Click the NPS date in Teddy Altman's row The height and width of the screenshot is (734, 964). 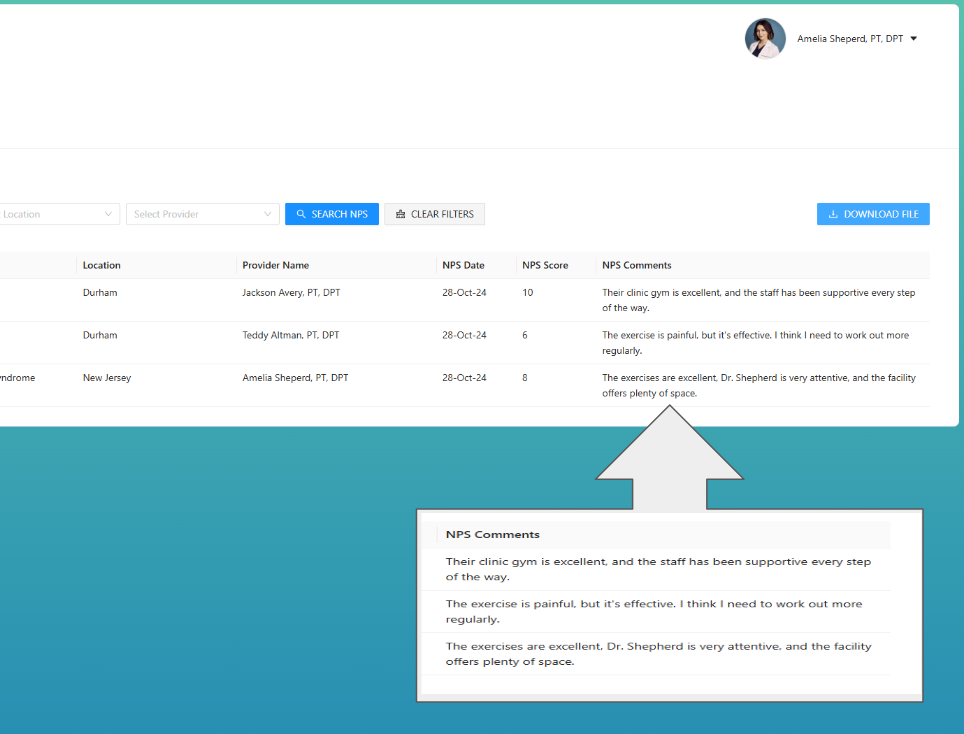click(x=464, y=335)
